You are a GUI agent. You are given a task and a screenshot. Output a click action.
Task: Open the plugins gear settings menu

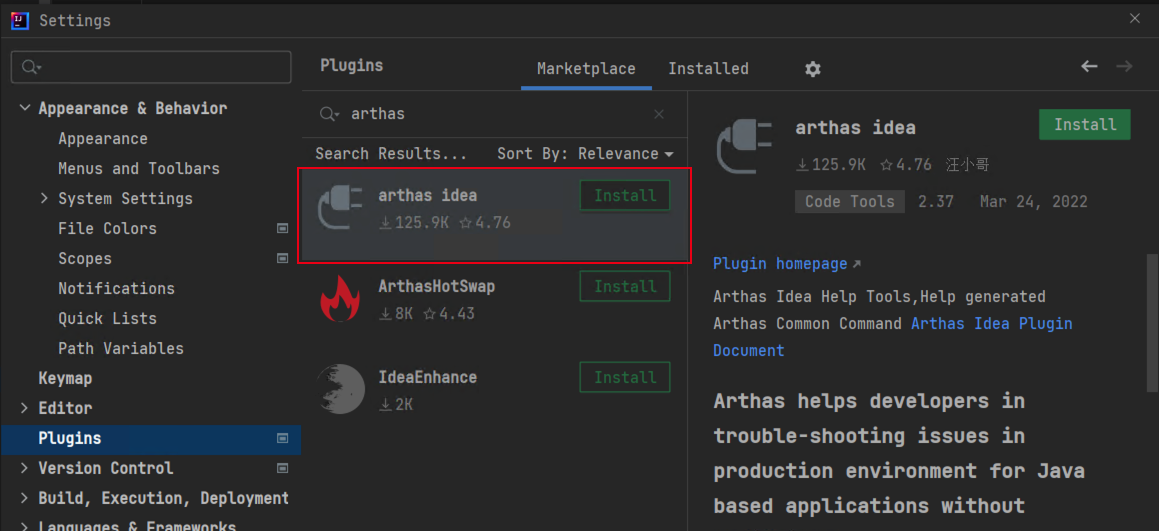point(813,70)
